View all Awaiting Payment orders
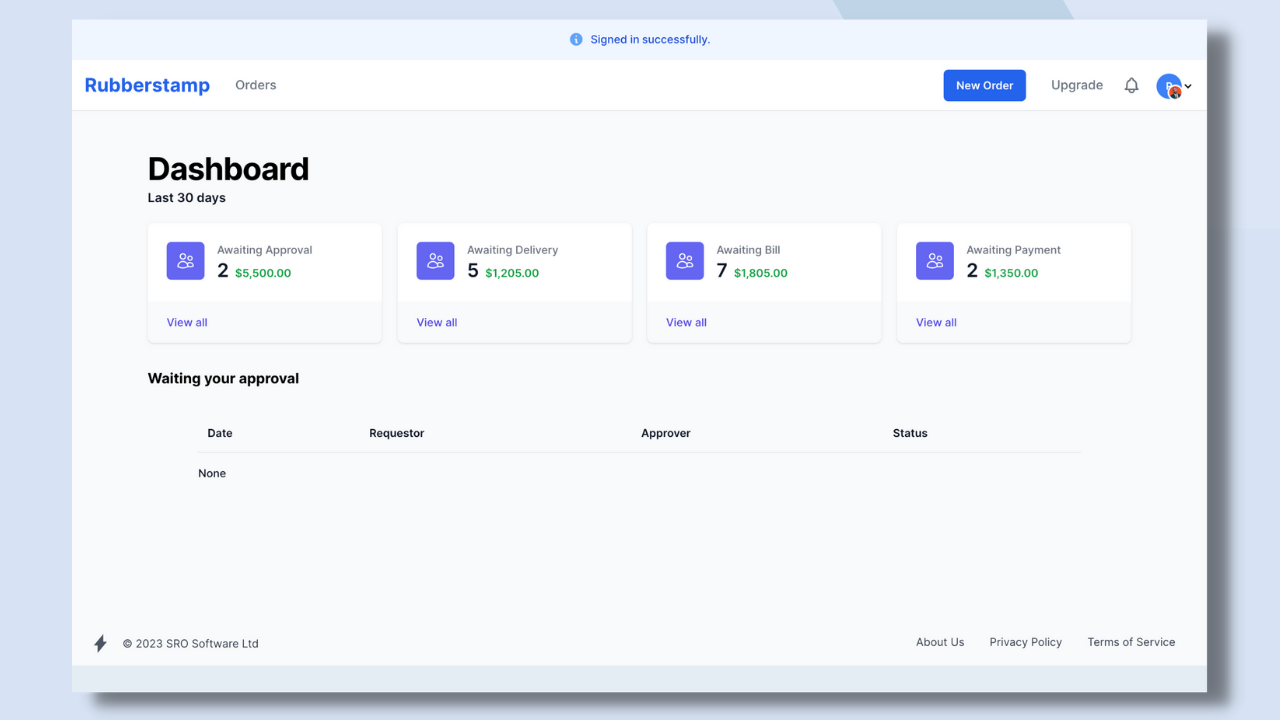Viewport: 1280px width, 720px height. 936,322
